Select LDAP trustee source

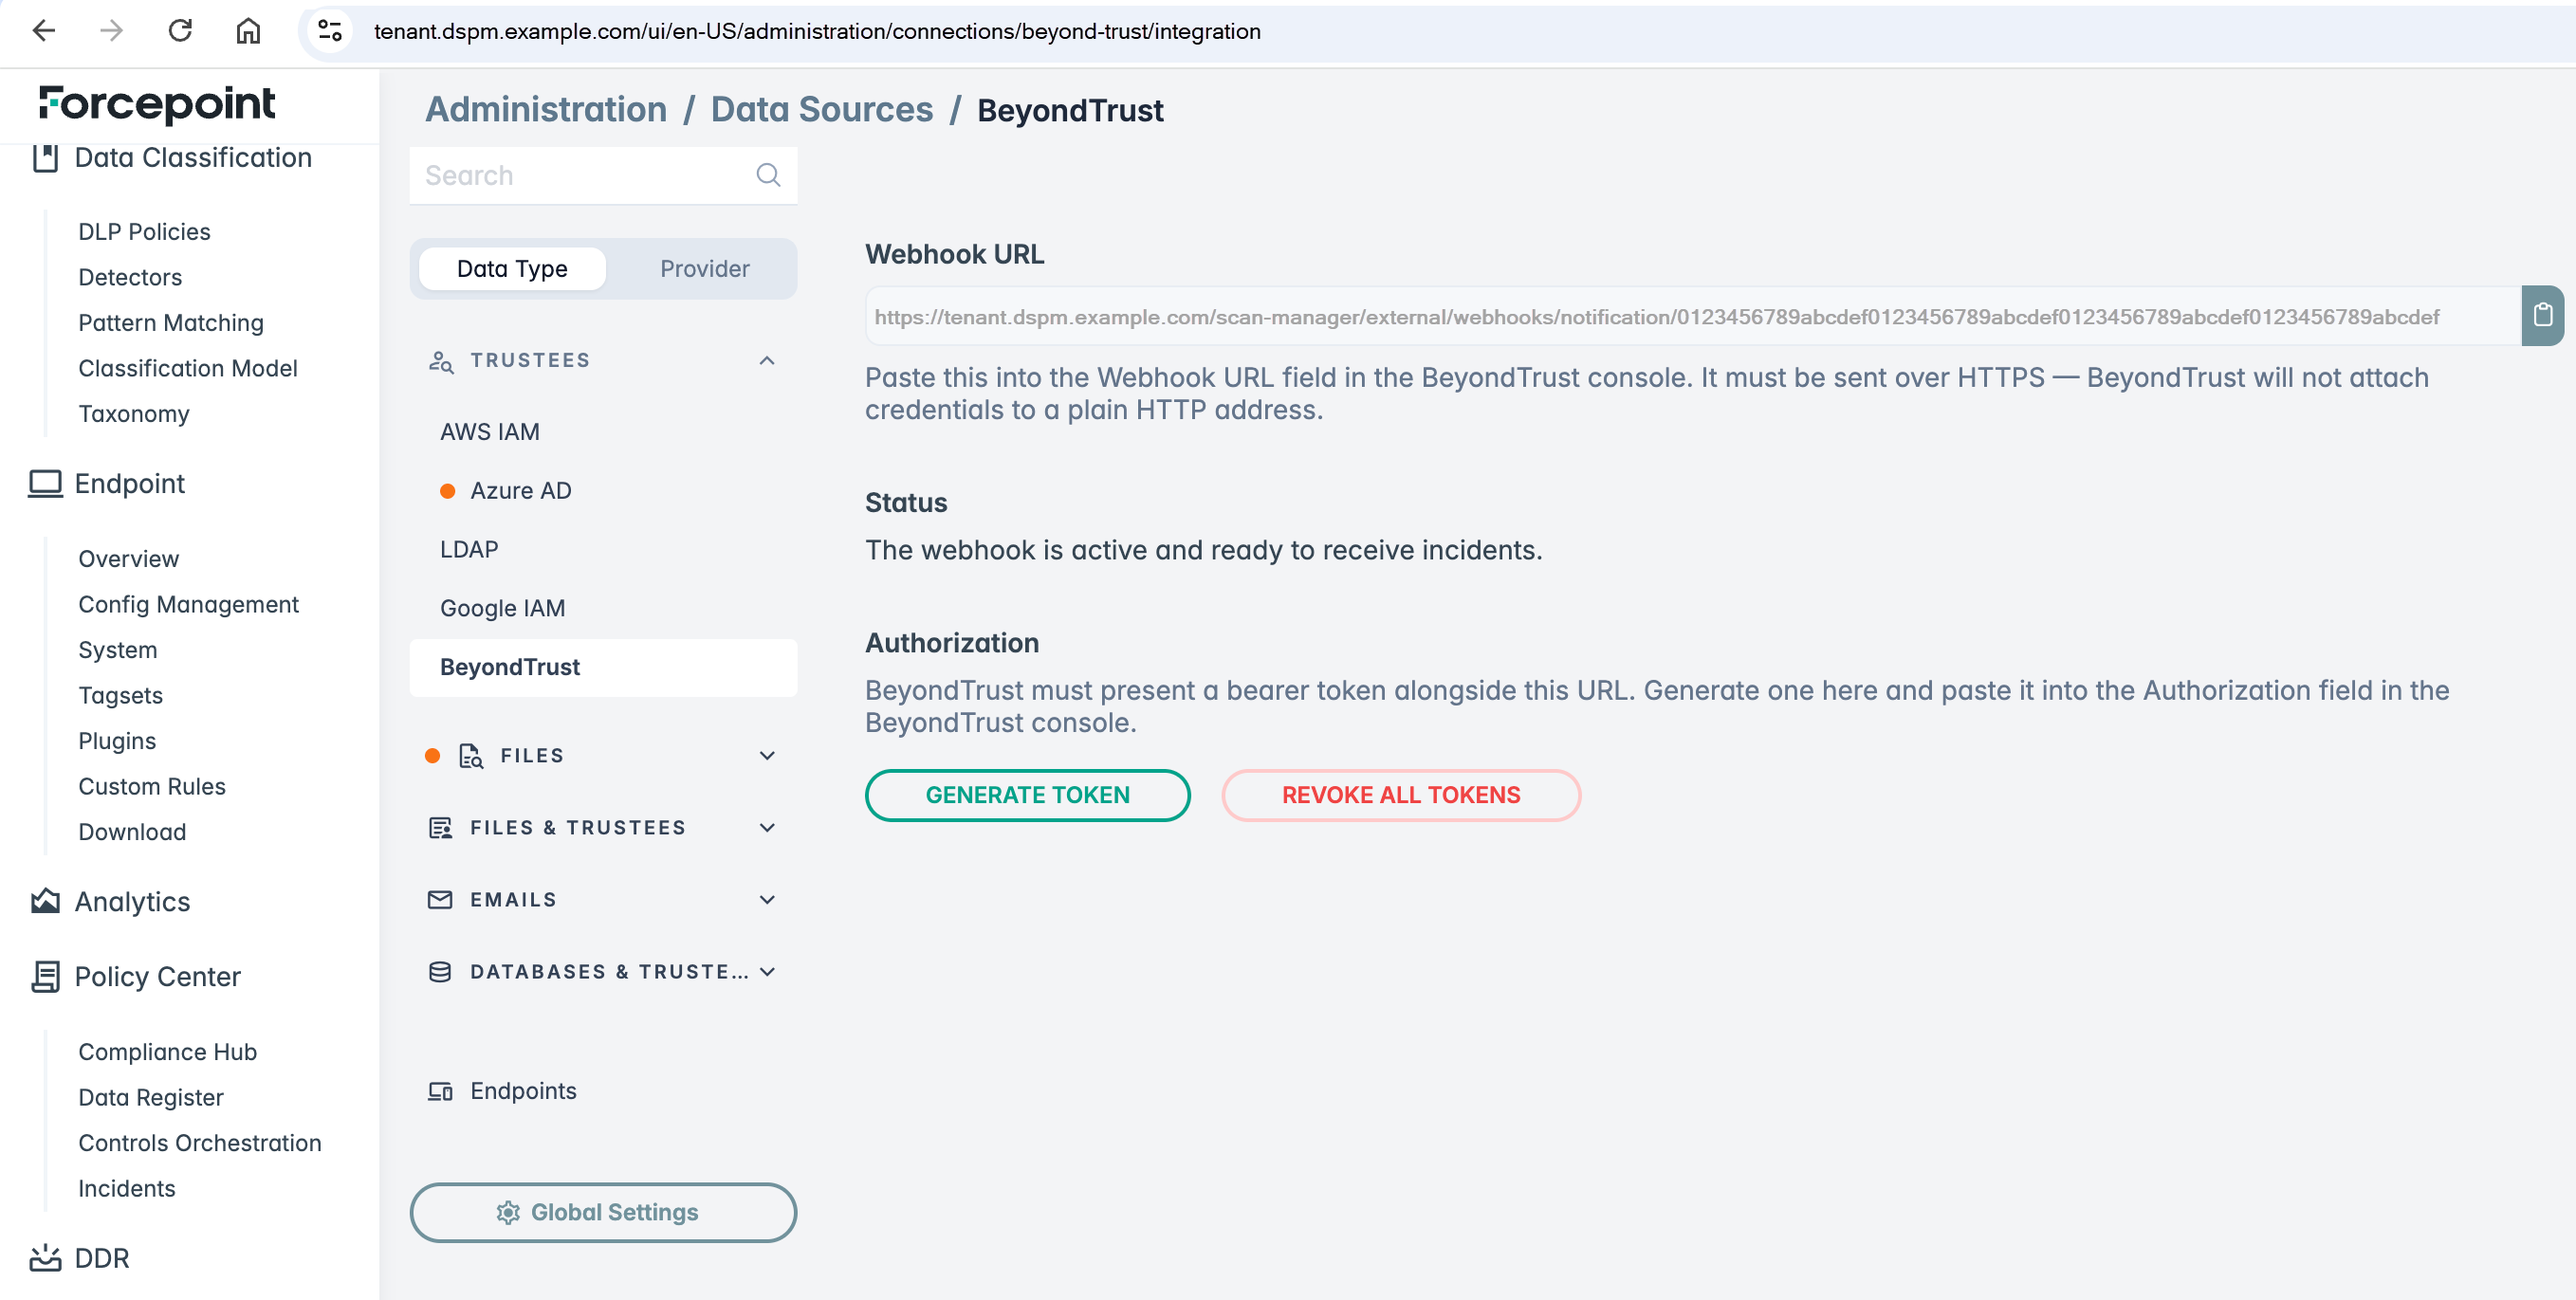pos(469,550)
